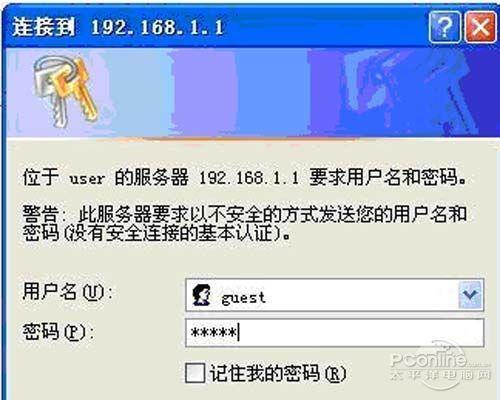Click the word user in server message
This screenshot has width=500, height=400.
pos(87,179)
